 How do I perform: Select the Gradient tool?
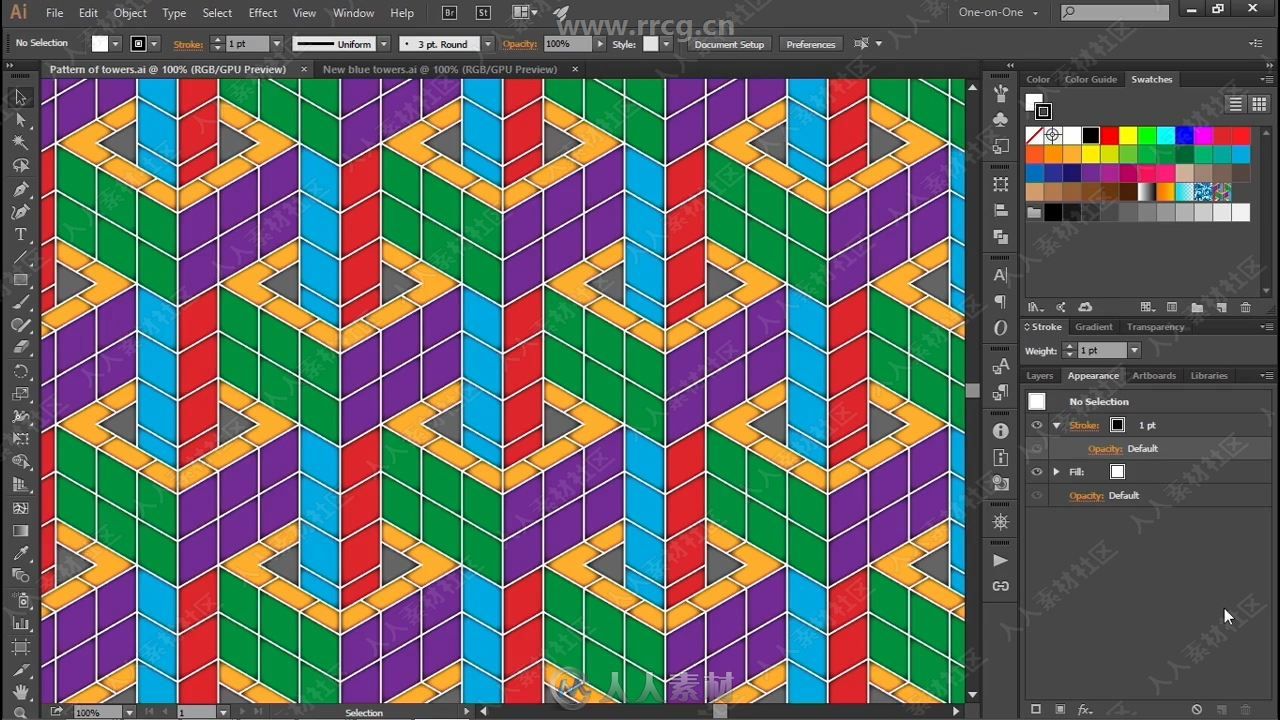click(x=21, y=530)
